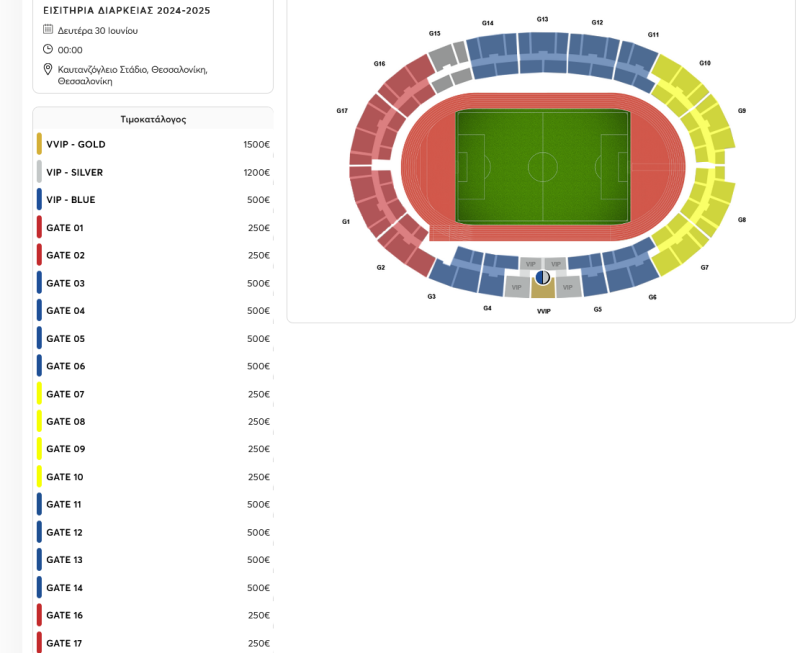Click the gray G15 section of the stadium

tap(450, 66)
